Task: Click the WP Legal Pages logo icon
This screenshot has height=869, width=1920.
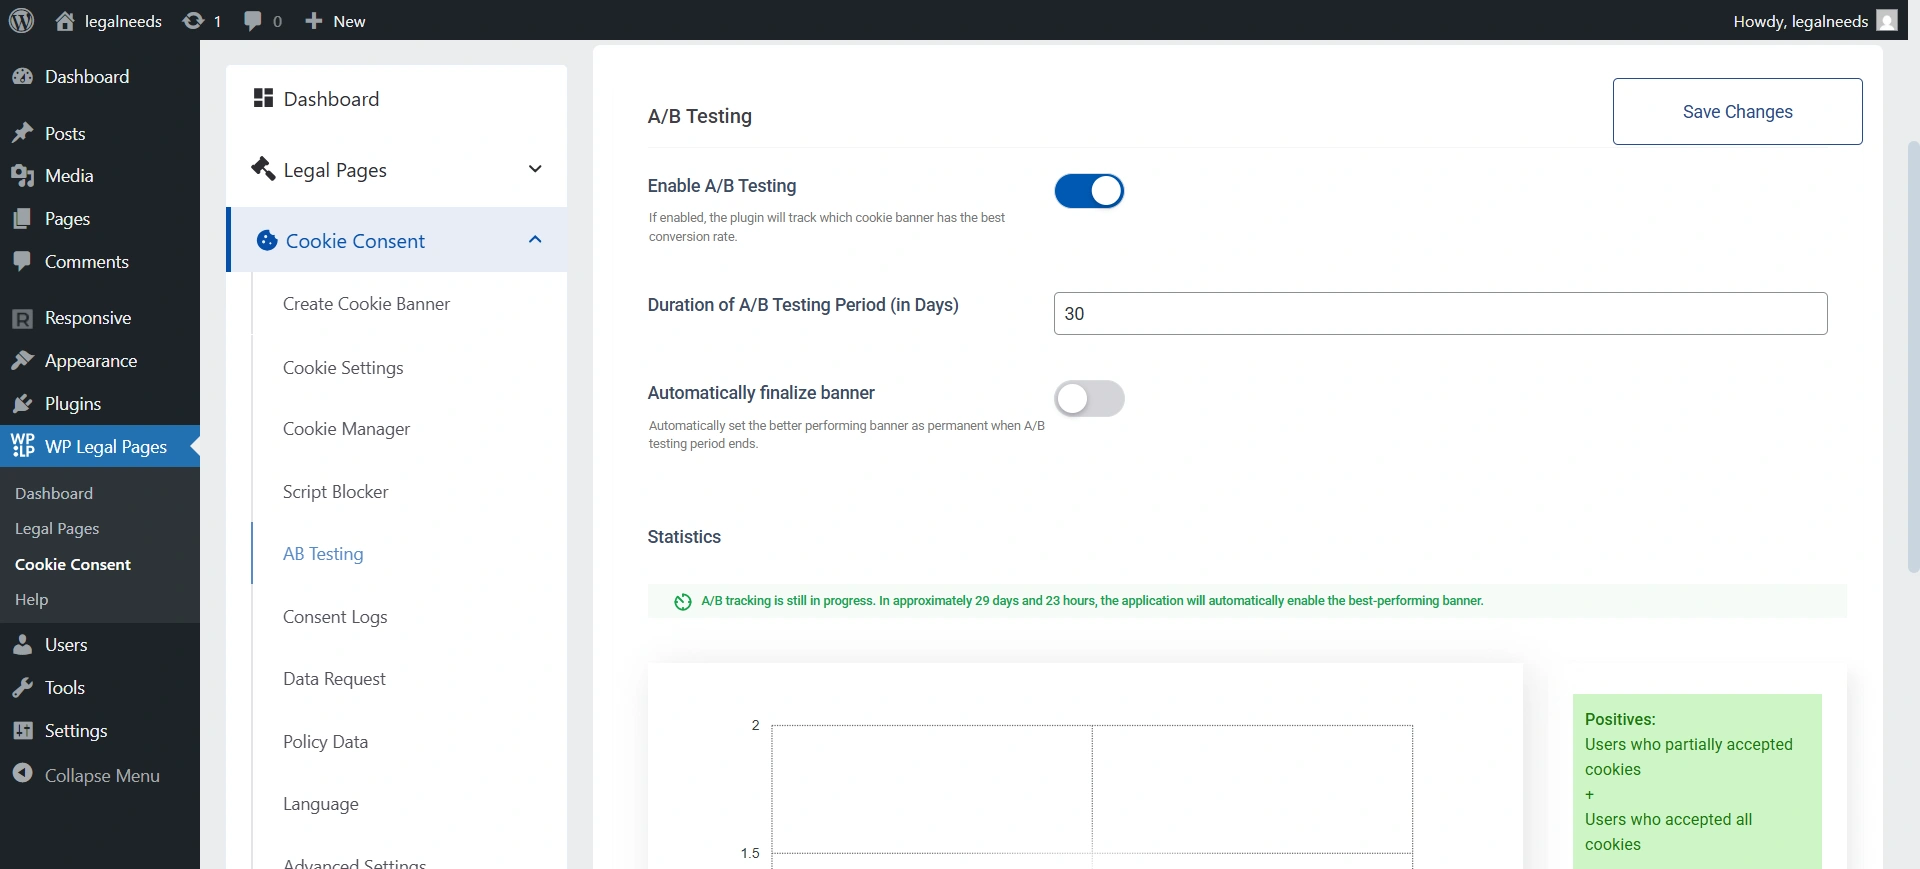Action: click(x=22, y=446)
